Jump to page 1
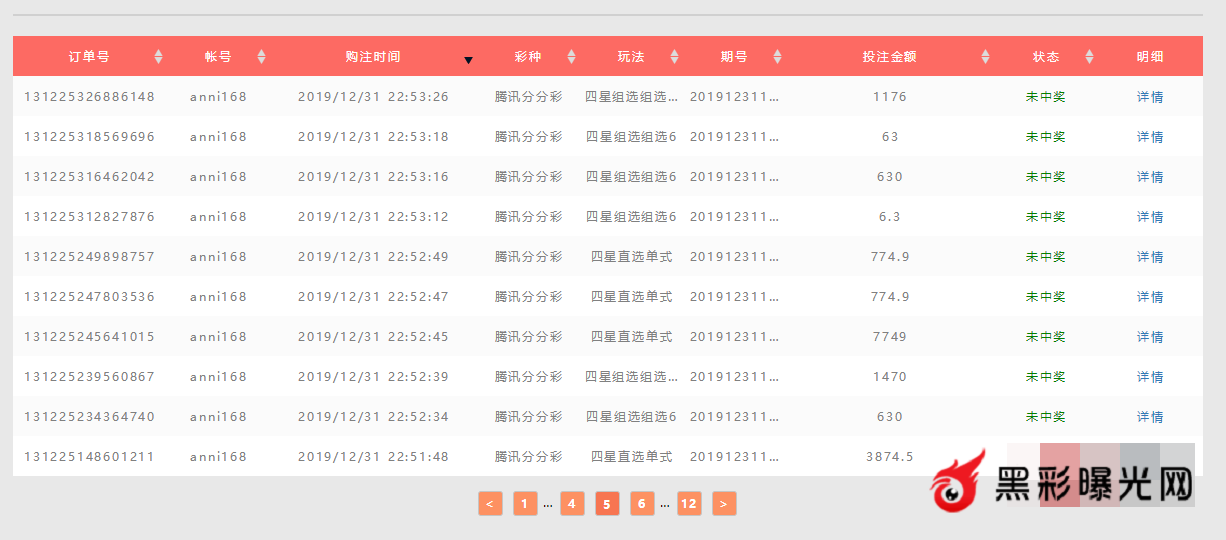Viewport: 1226px width, 540px height. pyautogui.click(x=525, y=504)
